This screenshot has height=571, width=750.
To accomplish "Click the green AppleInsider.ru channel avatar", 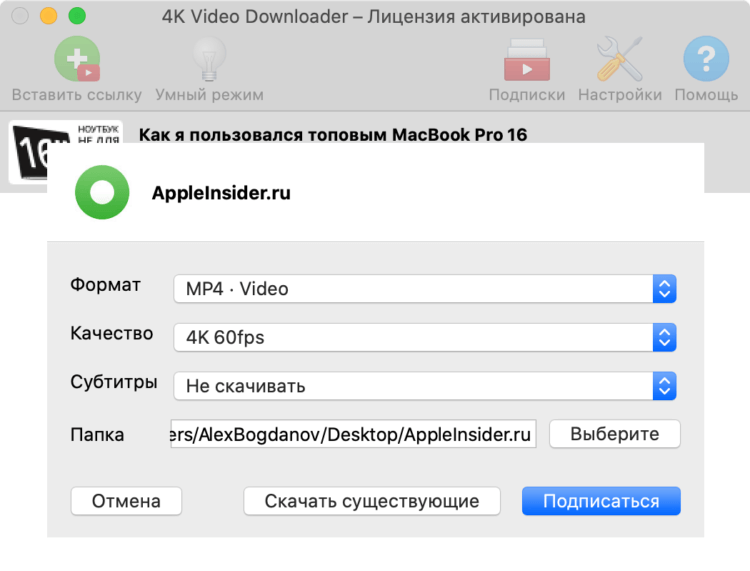I will pyautogui.click(x=102, y=192).
